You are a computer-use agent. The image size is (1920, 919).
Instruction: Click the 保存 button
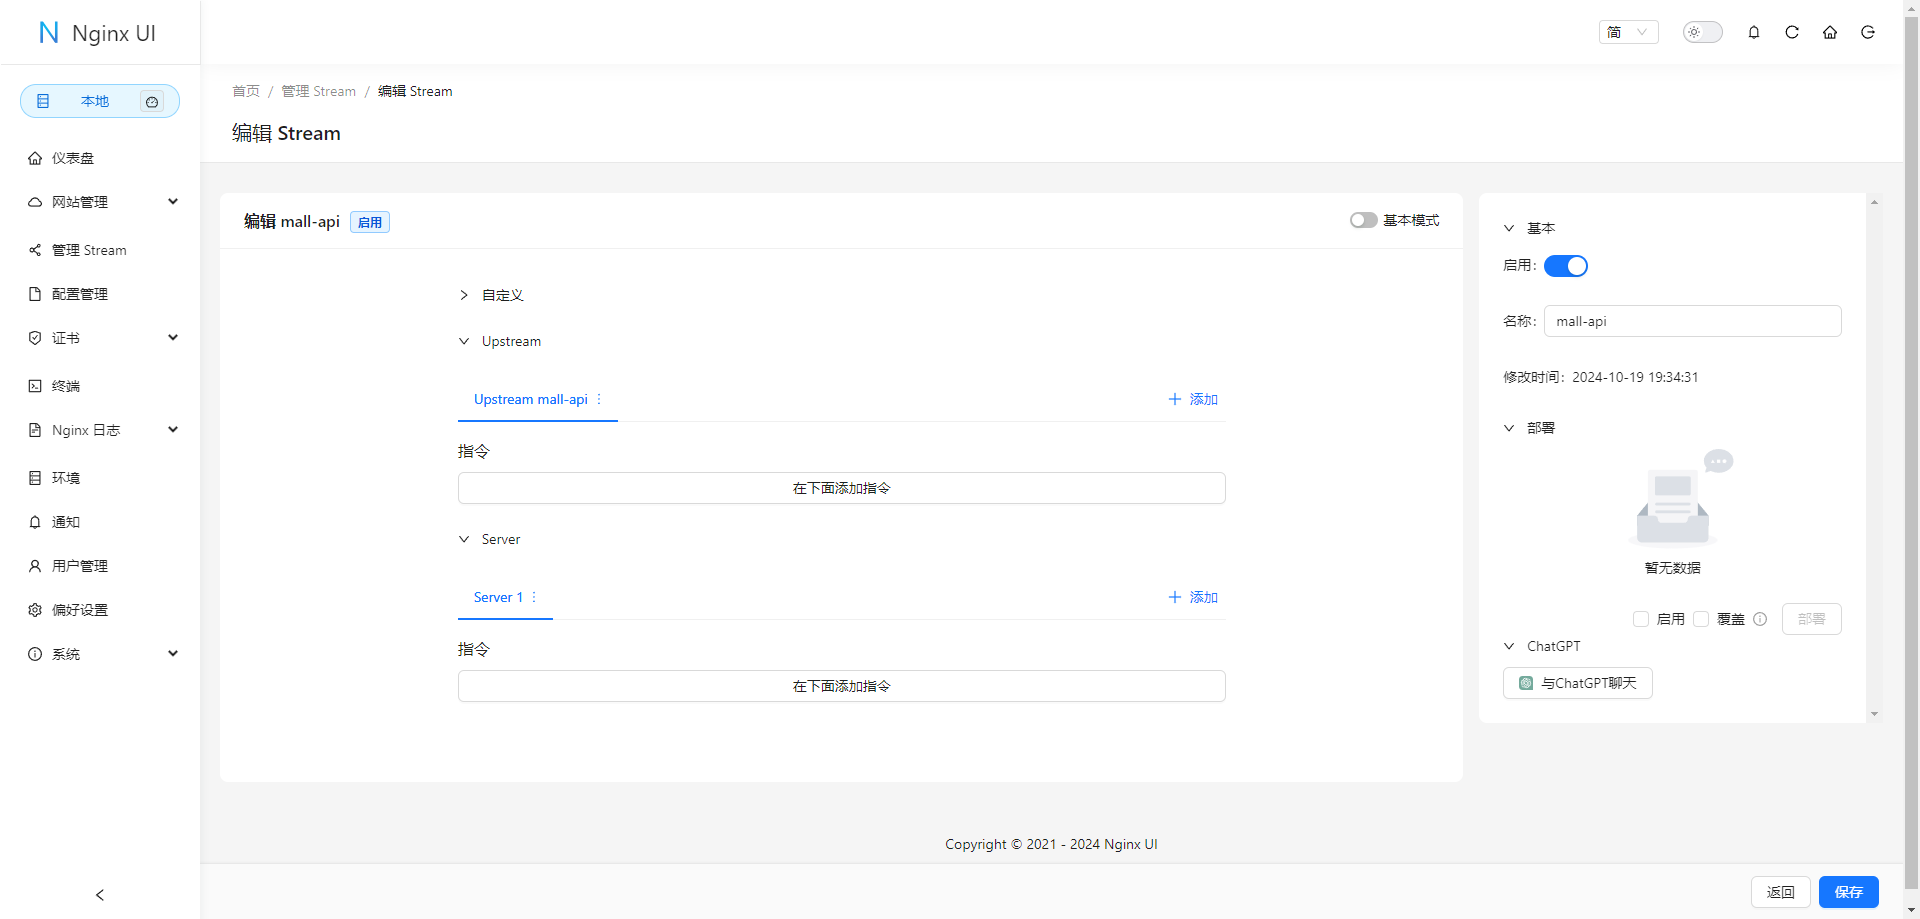coord(1848,892)
